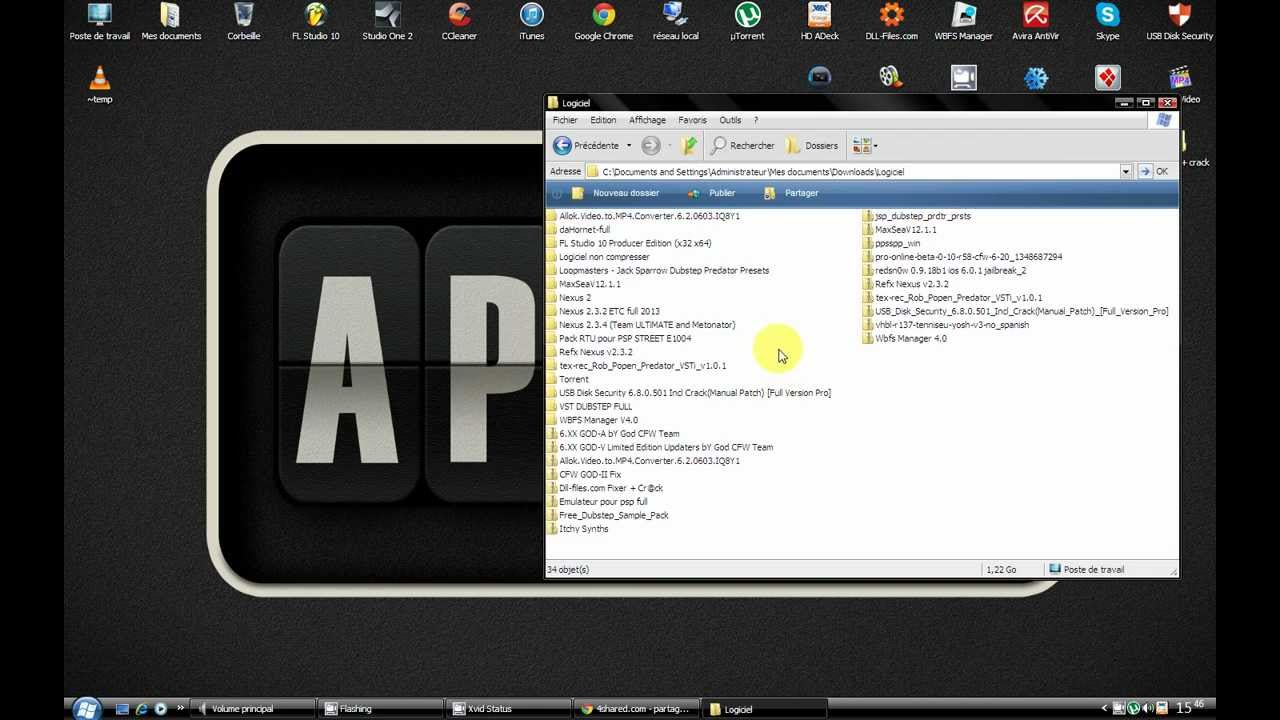The width and height of the screenshot is (1280, 720).
Task: Open Avira AntiVir desktop icon
Action: (1035, 22)
